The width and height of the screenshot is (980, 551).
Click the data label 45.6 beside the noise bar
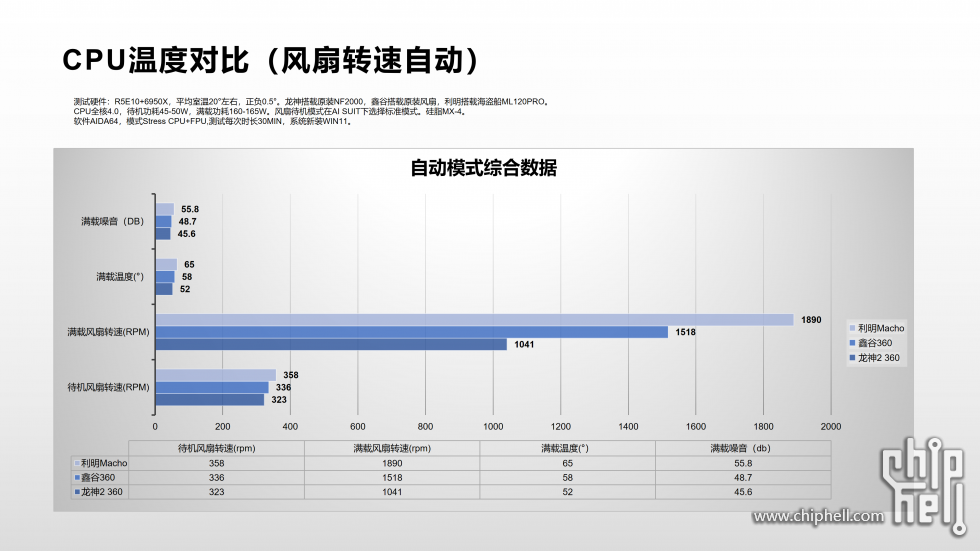pyautogui.click(x=186, y=234)
